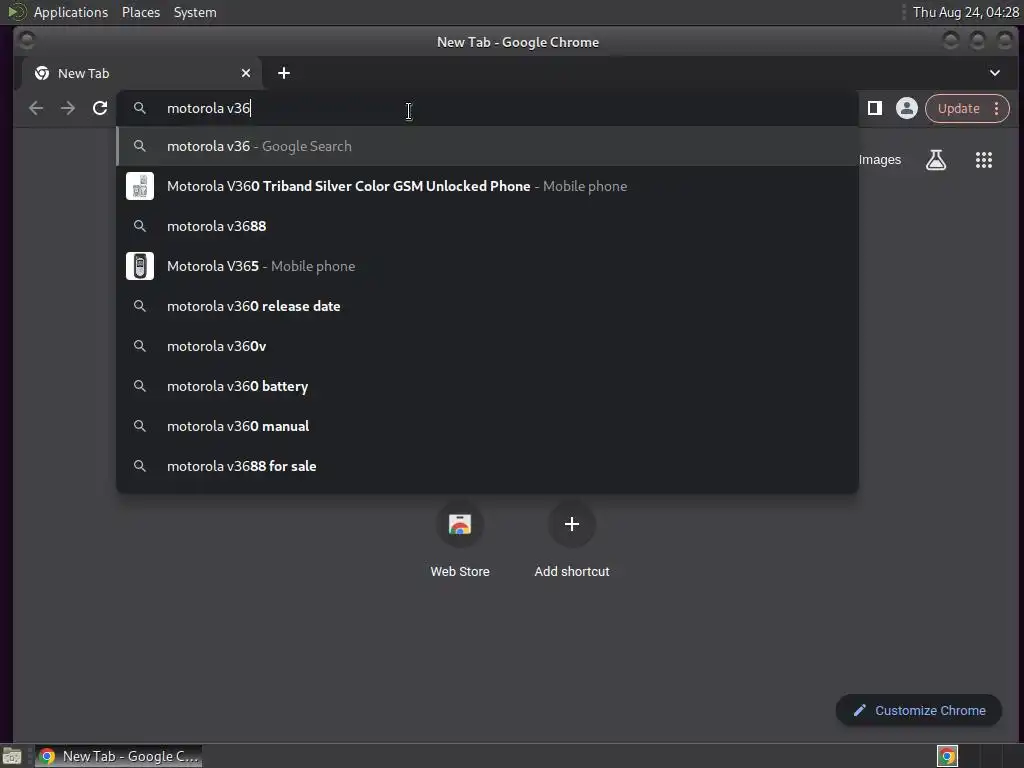The height and width of the screenshot is (768, 1024).
Task: Open the Places menu
Action: [141, 12]
